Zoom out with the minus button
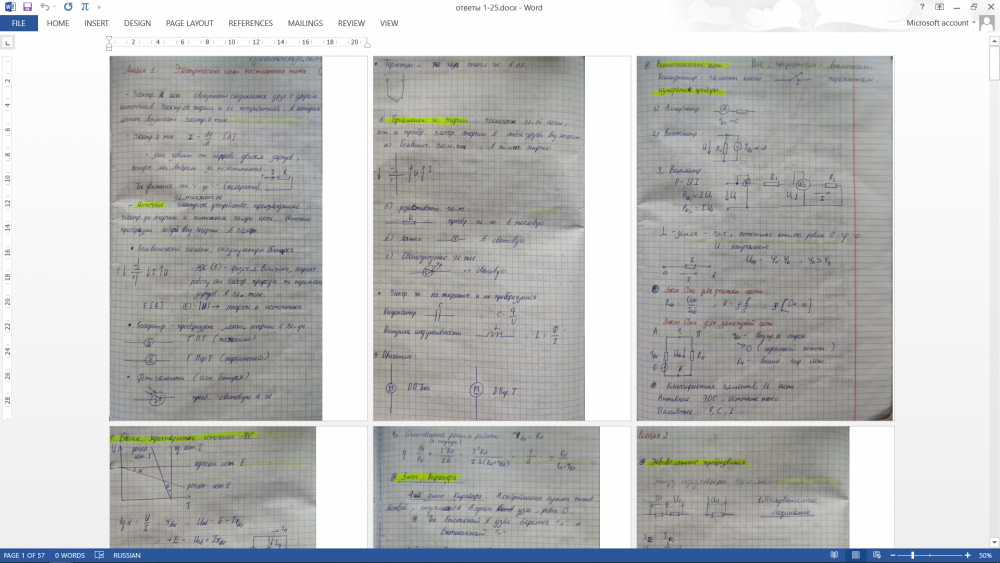The image size is (1000, 563). coord(893,555)
